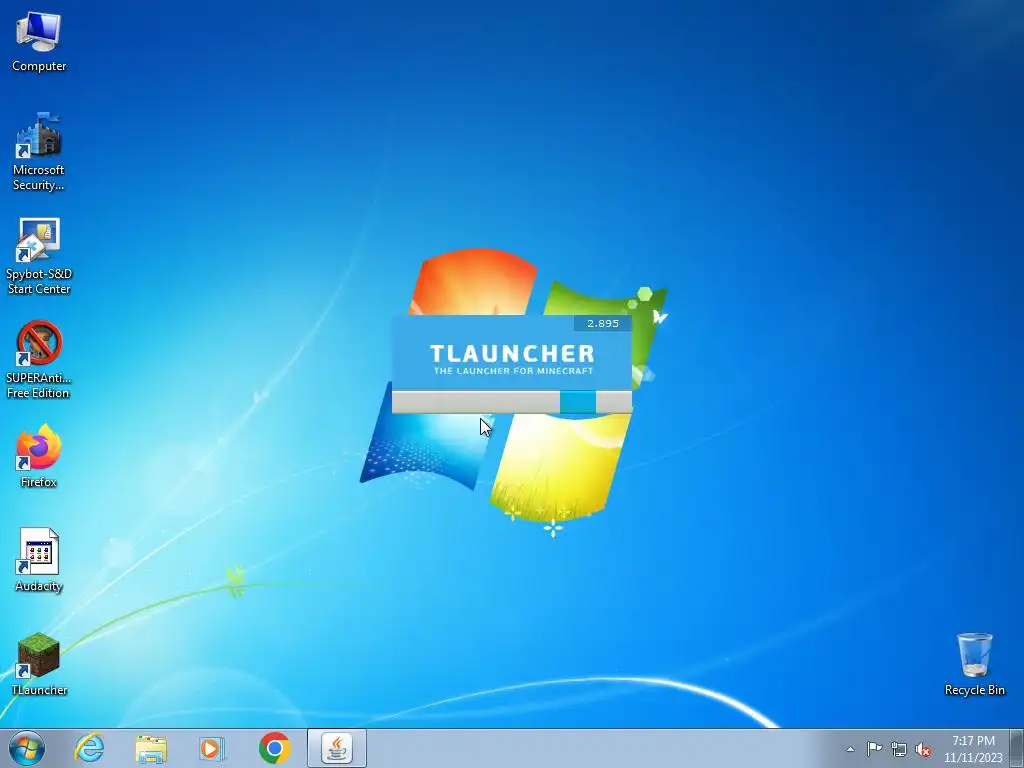1024x768 pixels.
Task: Select the Firefox desktop shortcut
Action: pos(39,456)
